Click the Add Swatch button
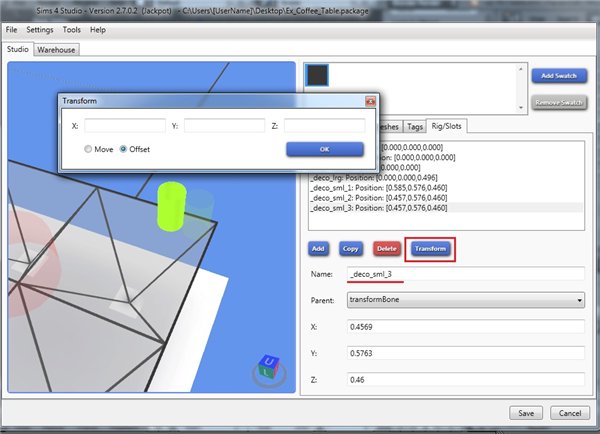This screenshot has height=434, width=600. click(558, 76)
